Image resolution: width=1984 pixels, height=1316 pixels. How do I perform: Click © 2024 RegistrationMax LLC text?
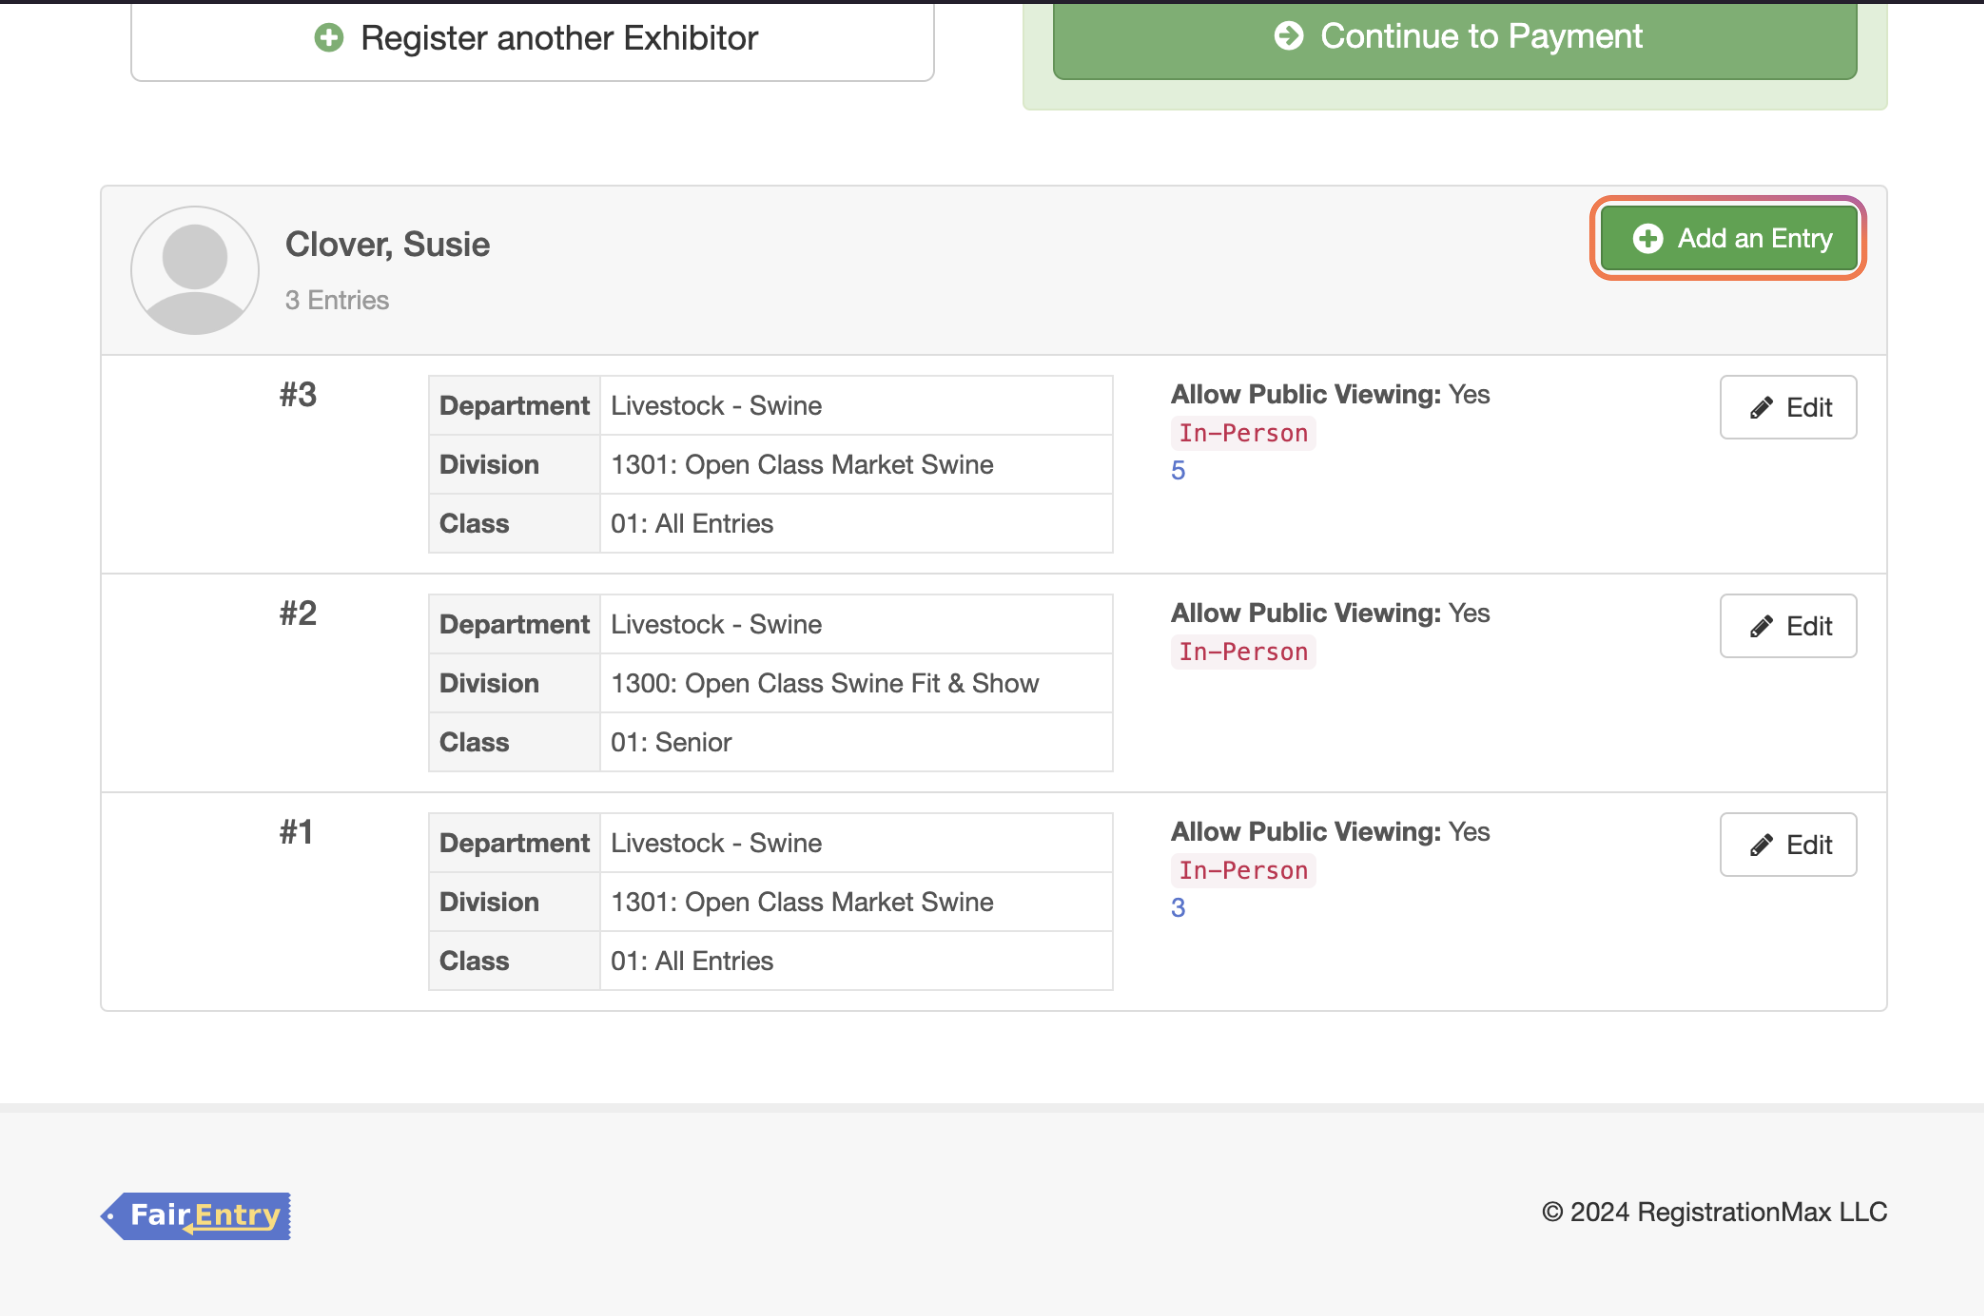pyautogui.click(x=1714, y=1212)
